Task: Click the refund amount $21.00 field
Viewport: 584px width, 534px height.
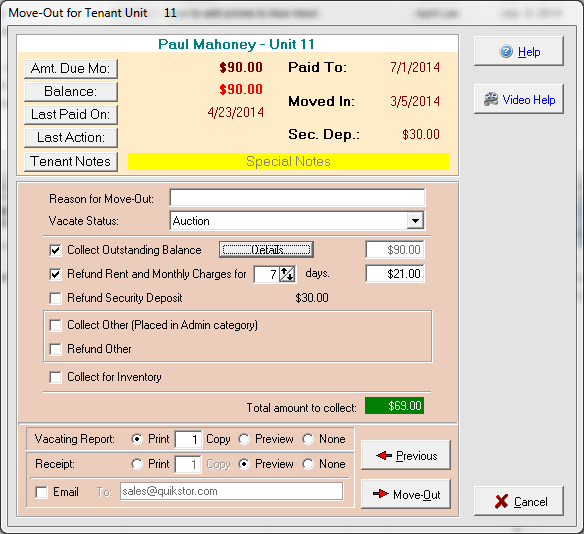Action: (395, 274)
